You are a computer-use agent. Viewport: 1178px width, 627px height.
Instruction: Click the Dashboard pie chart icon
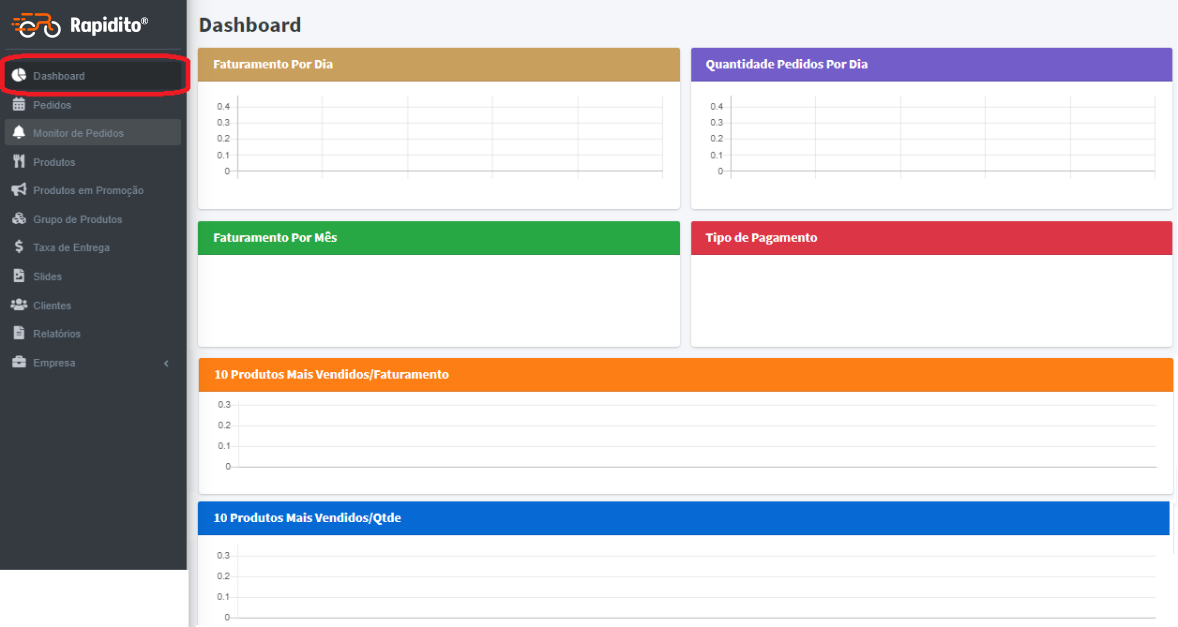[19, 75]
